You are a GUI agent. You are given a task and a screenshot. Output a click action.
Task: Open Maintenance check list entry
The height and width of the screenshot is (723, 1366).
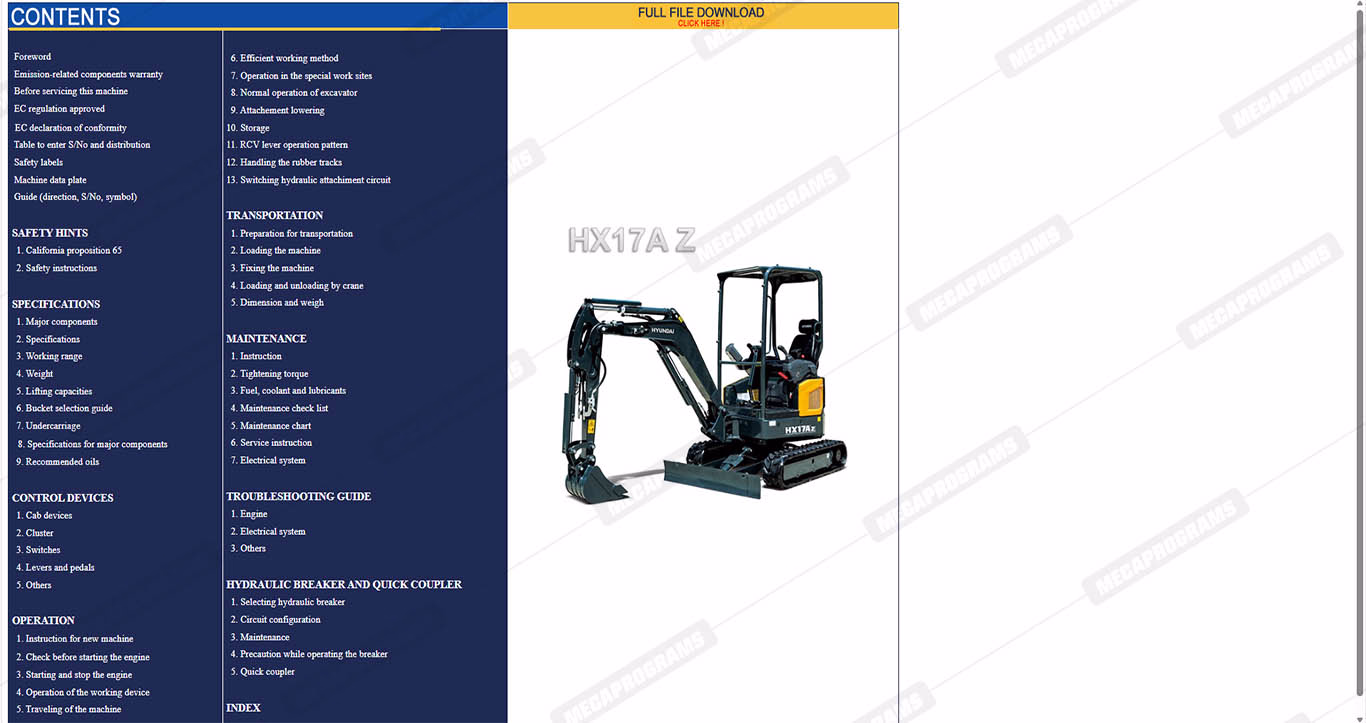(x=283, y=409)
